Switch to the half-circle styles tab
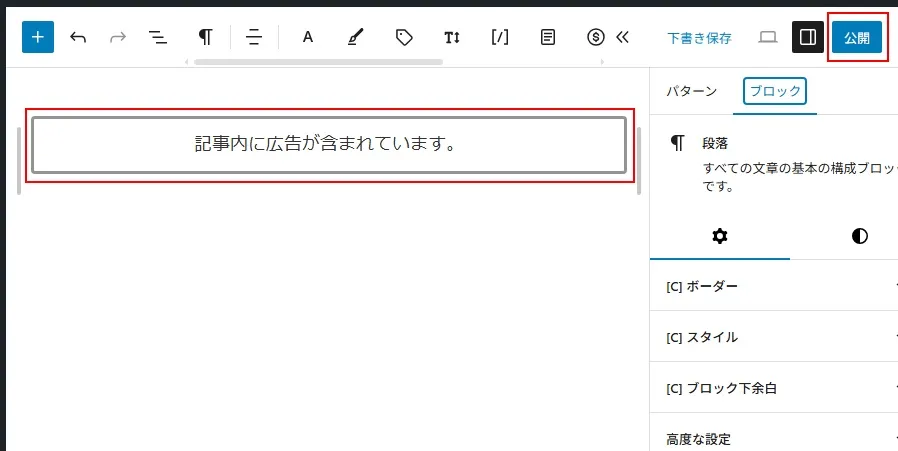The width and height of the screenshot is (898, 451). pyautogui.click(x=859, y=236)
